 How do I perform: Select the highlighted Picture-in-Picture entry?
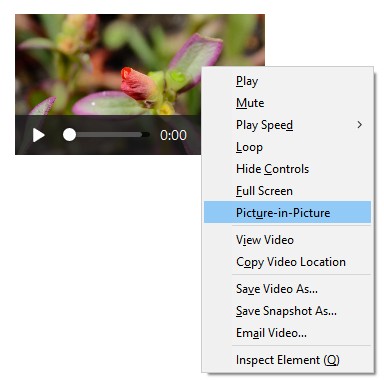[x=287, y=212]
